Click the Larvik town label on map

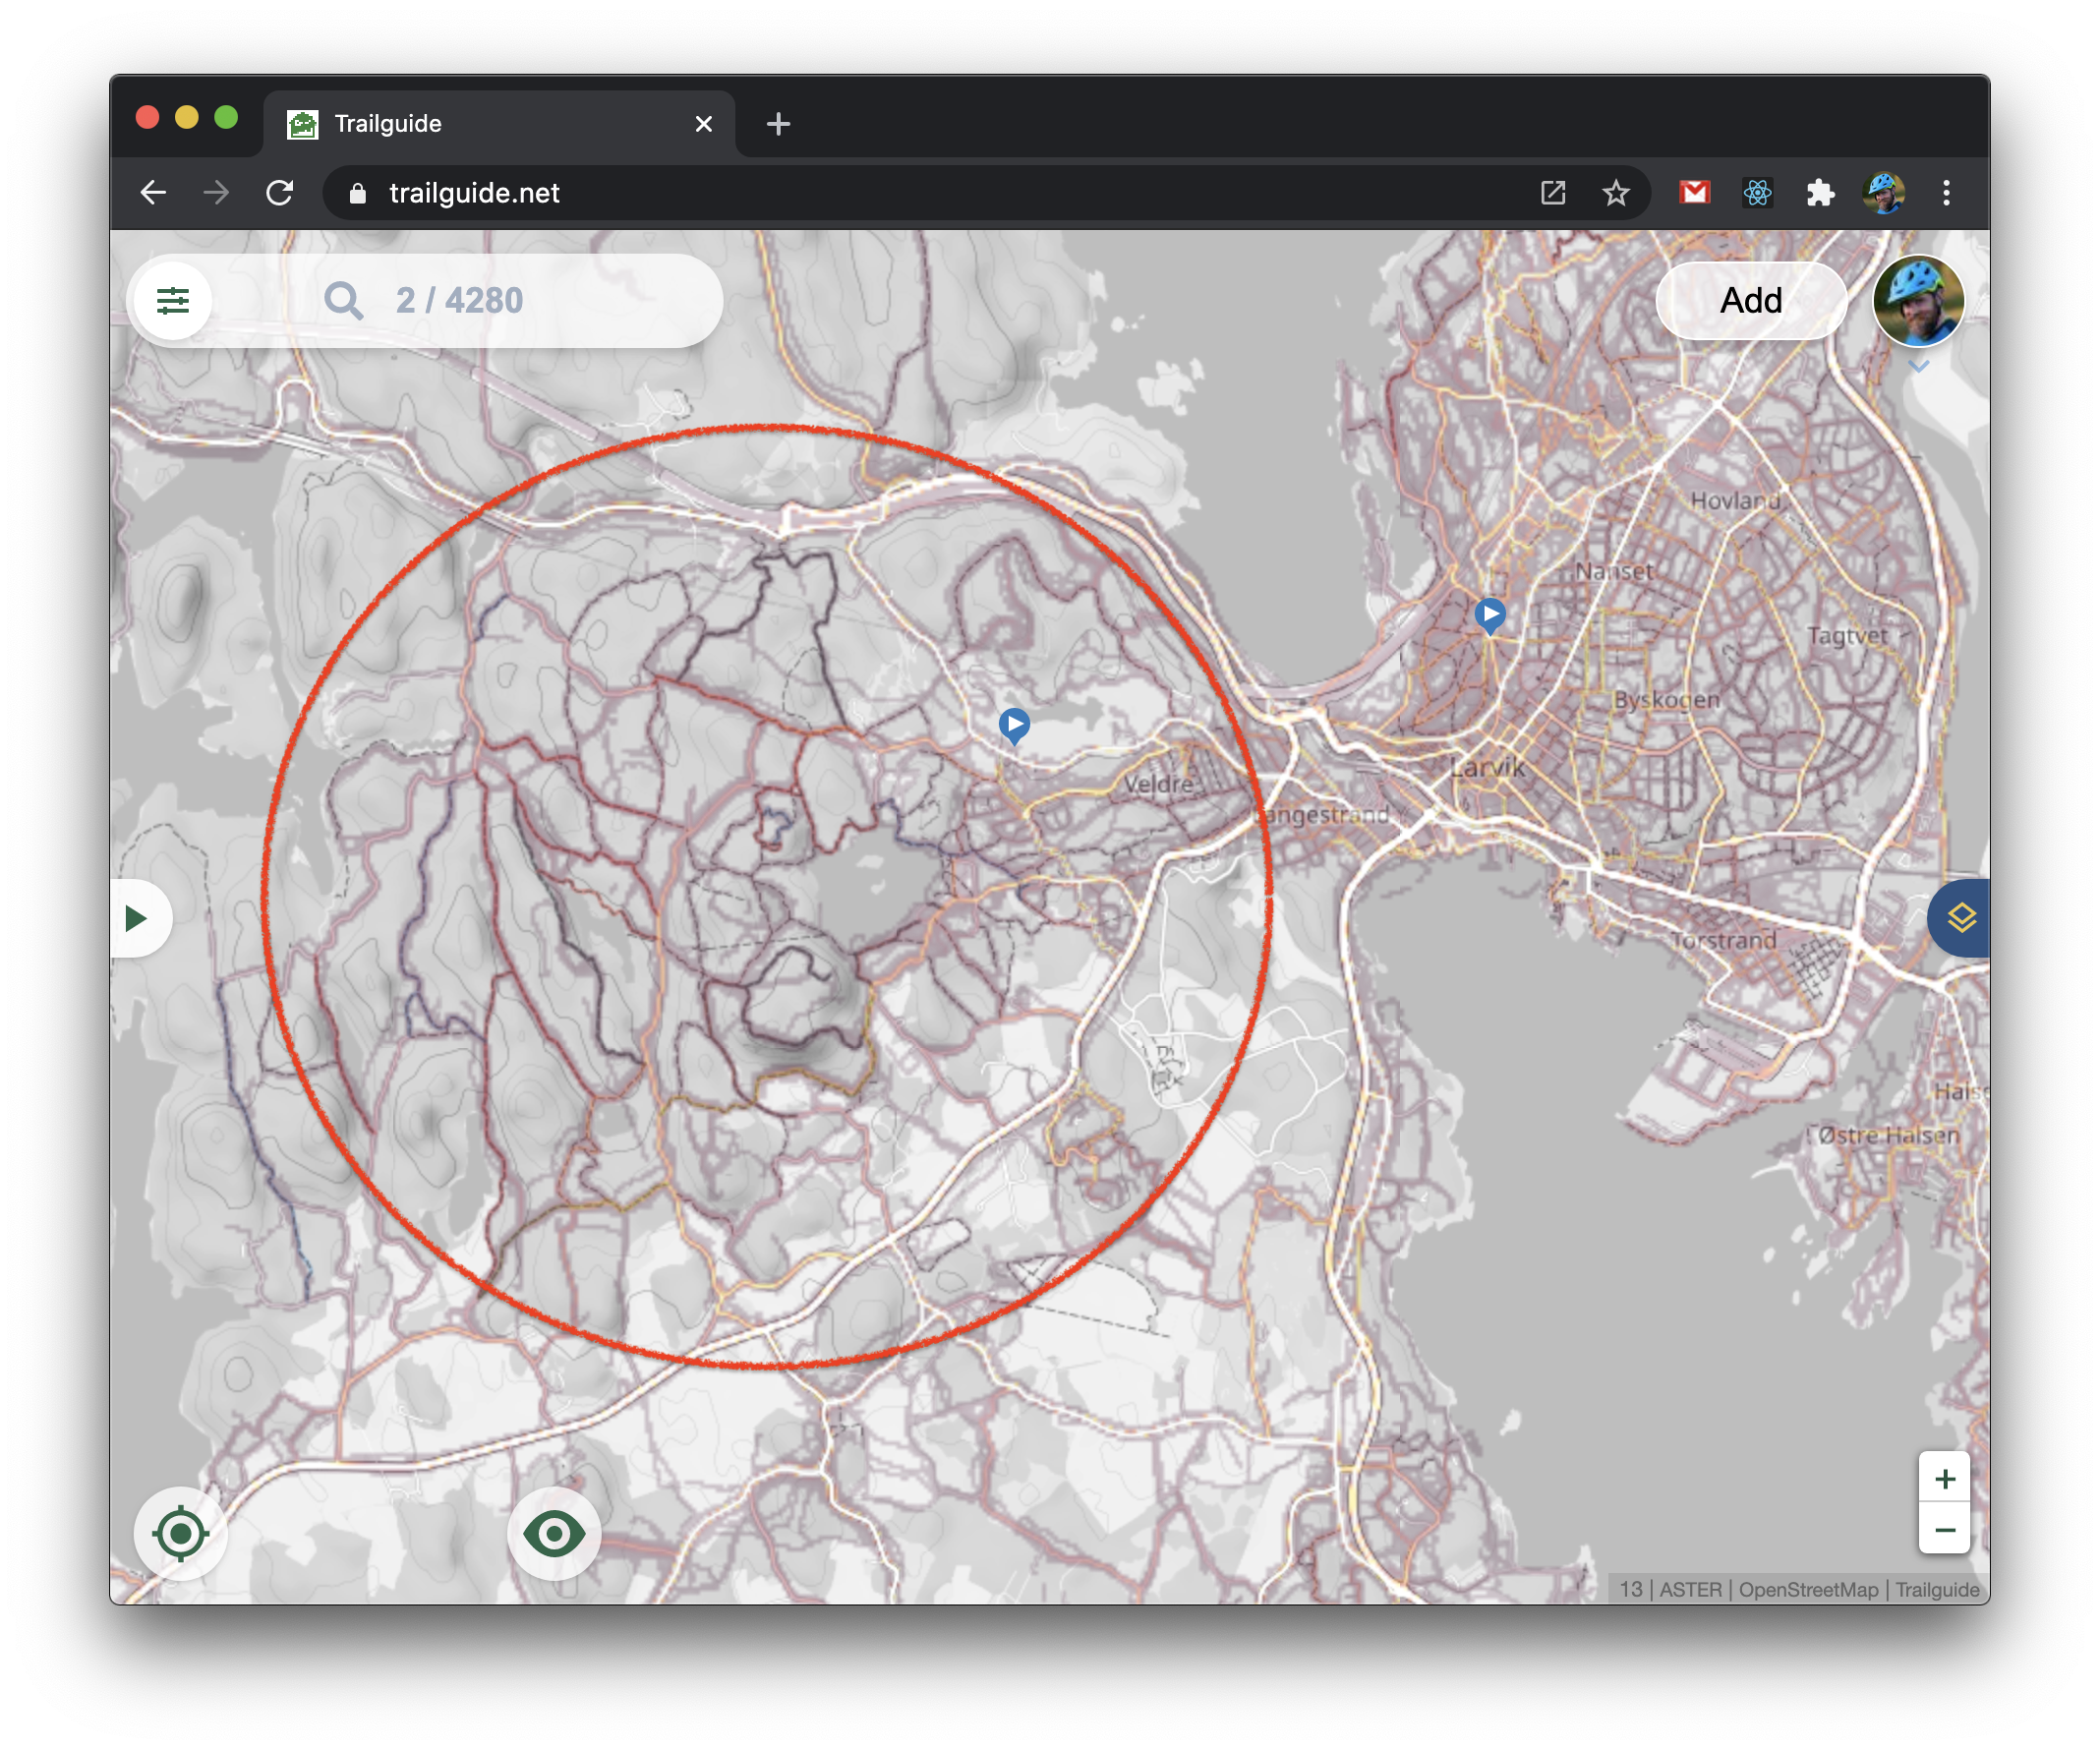pos(1487,768)
